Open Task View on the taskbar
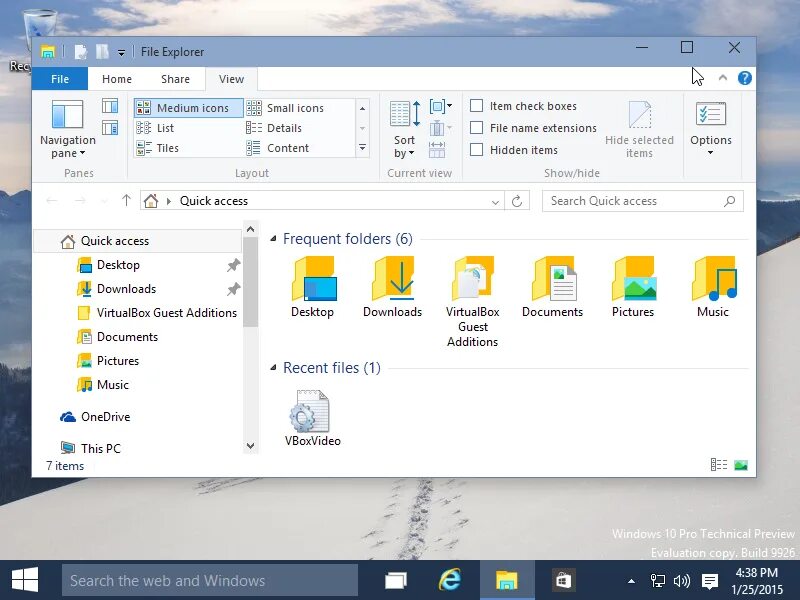 pyautogui.click(x=395, y=580)
